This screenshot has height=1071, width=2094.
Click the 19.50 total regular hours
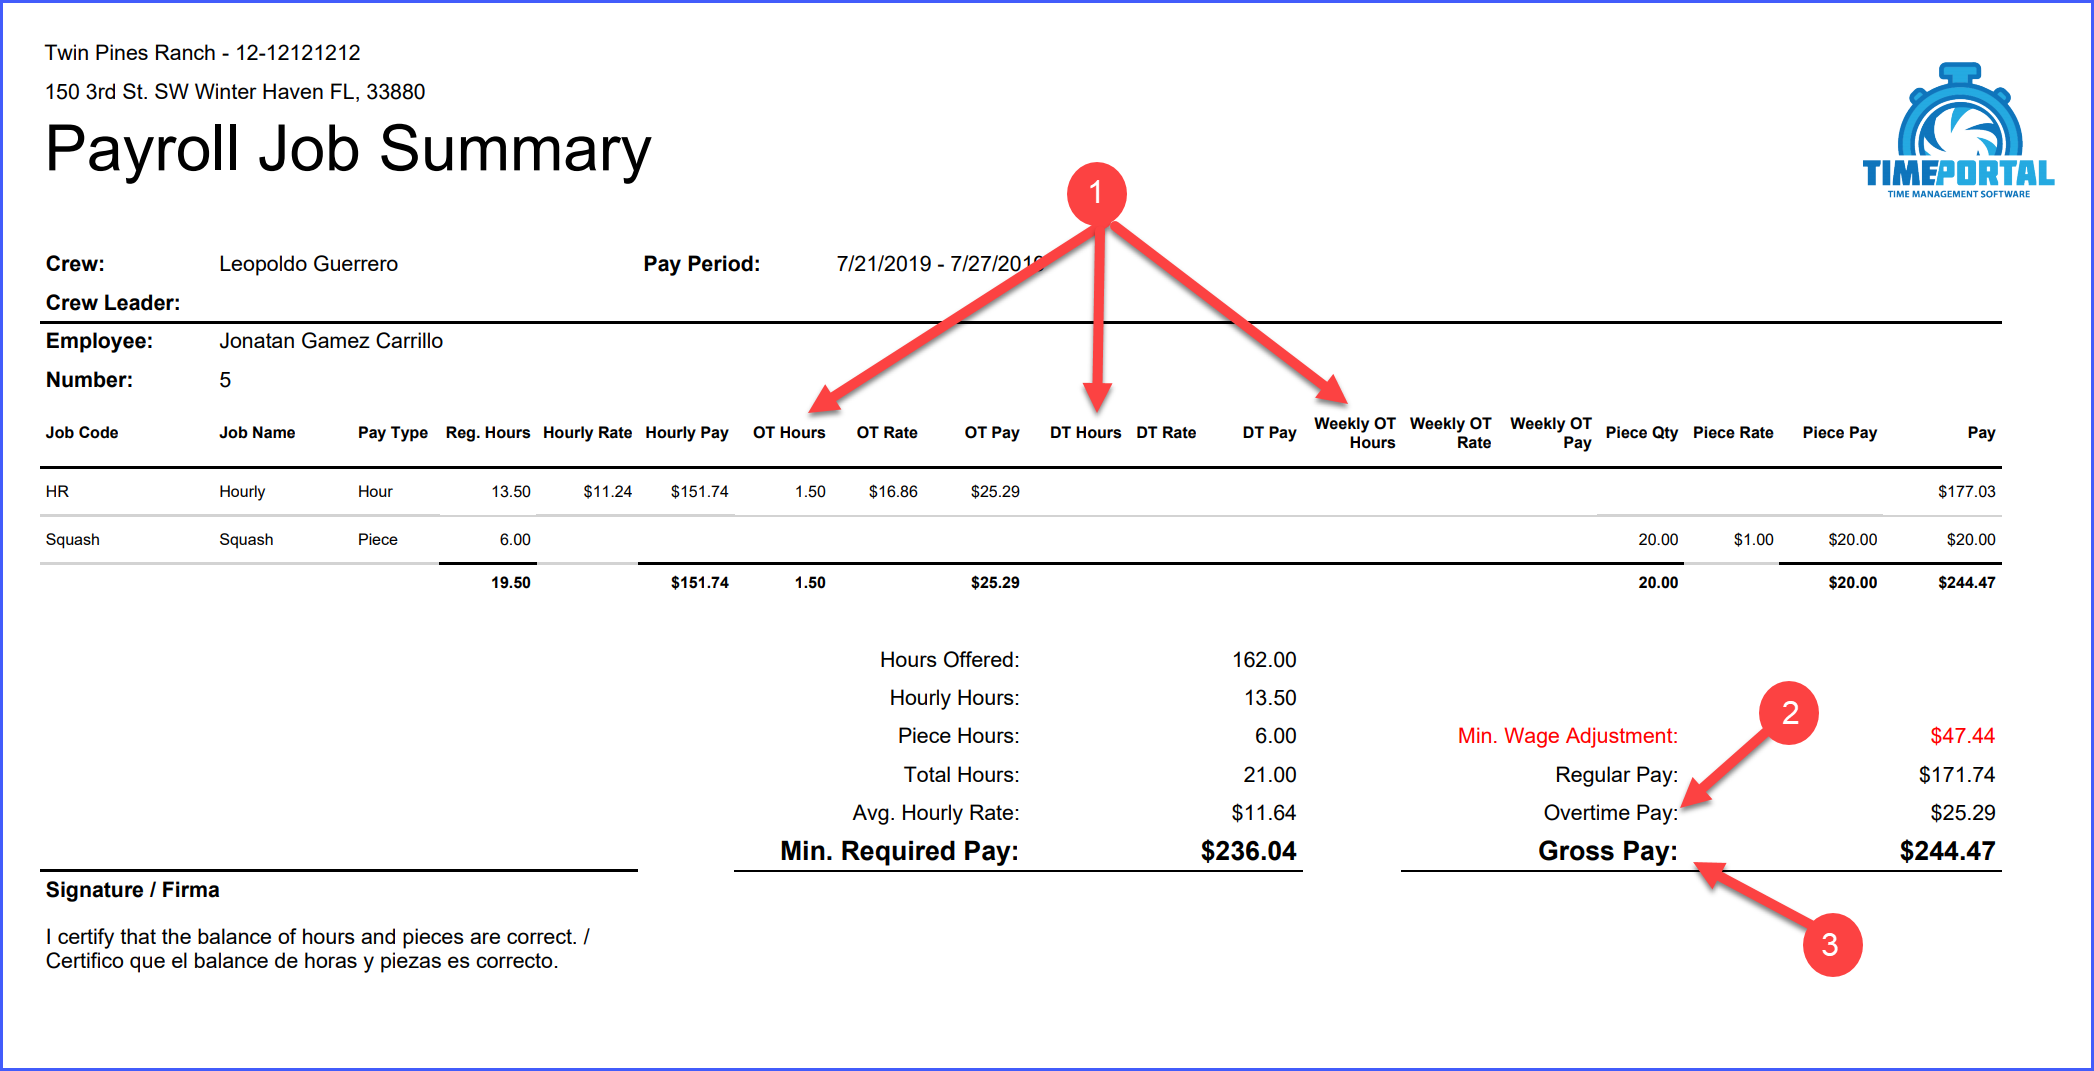(511, 583)
